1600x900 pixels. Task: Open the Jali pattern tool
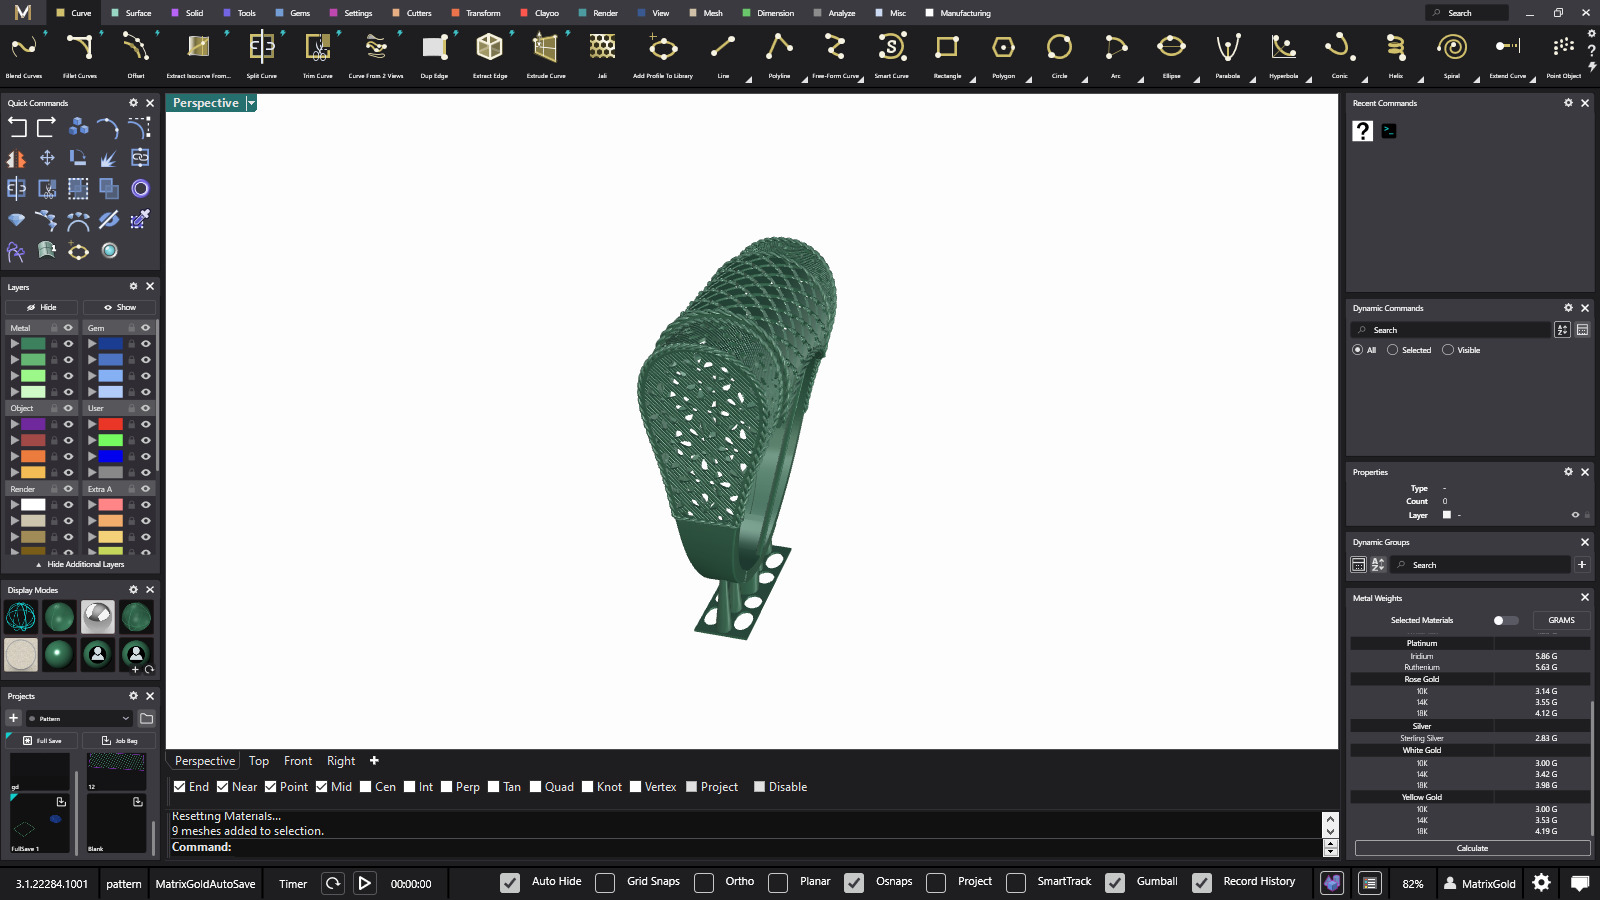(x=602, y=55)
